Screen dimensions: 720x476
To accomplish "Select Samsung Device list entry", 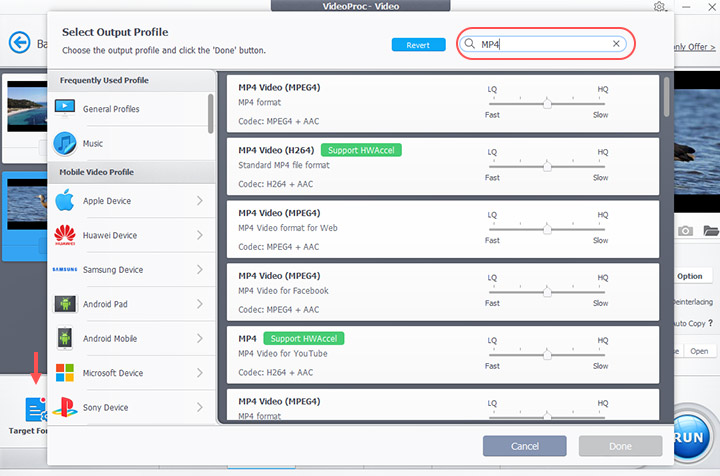I will (x=131, y=269).
